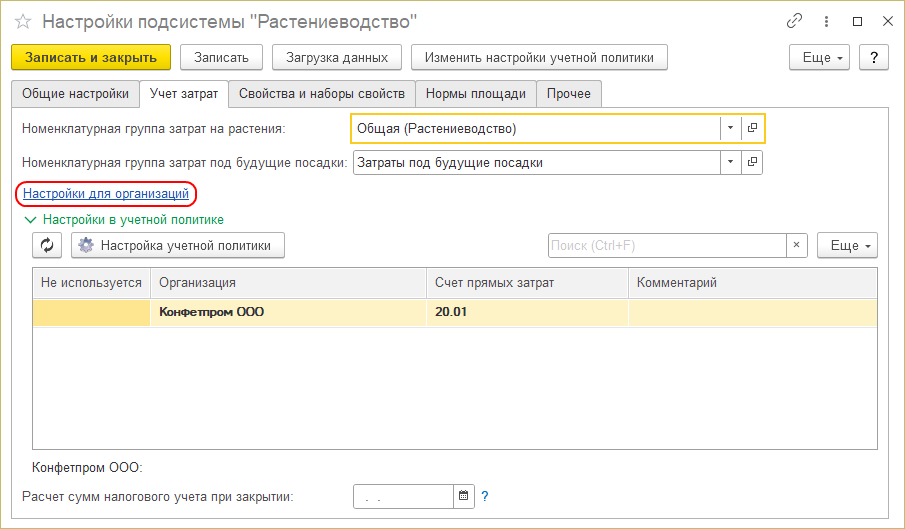Click 'Не используется' column header
This screenshot has height=529, width=905.
pos(91,283)
